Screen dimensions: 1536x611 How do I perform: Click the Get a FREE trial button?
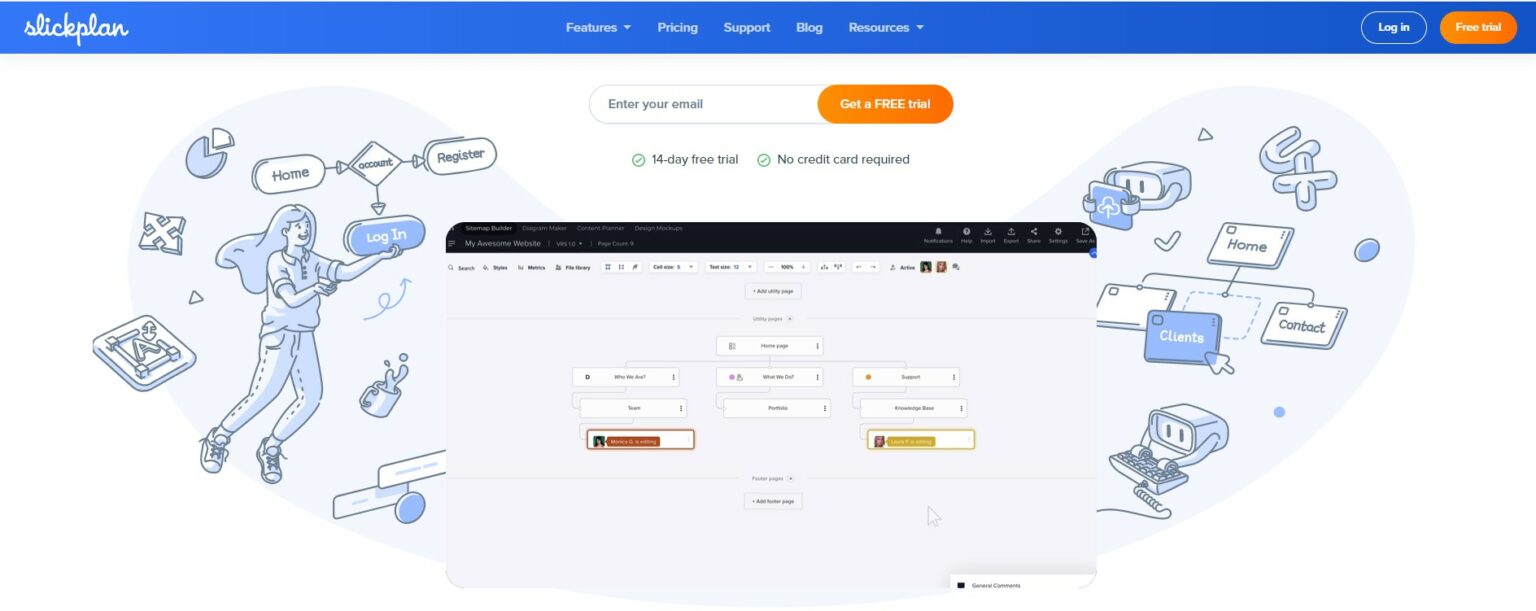[x=884, y=103]
